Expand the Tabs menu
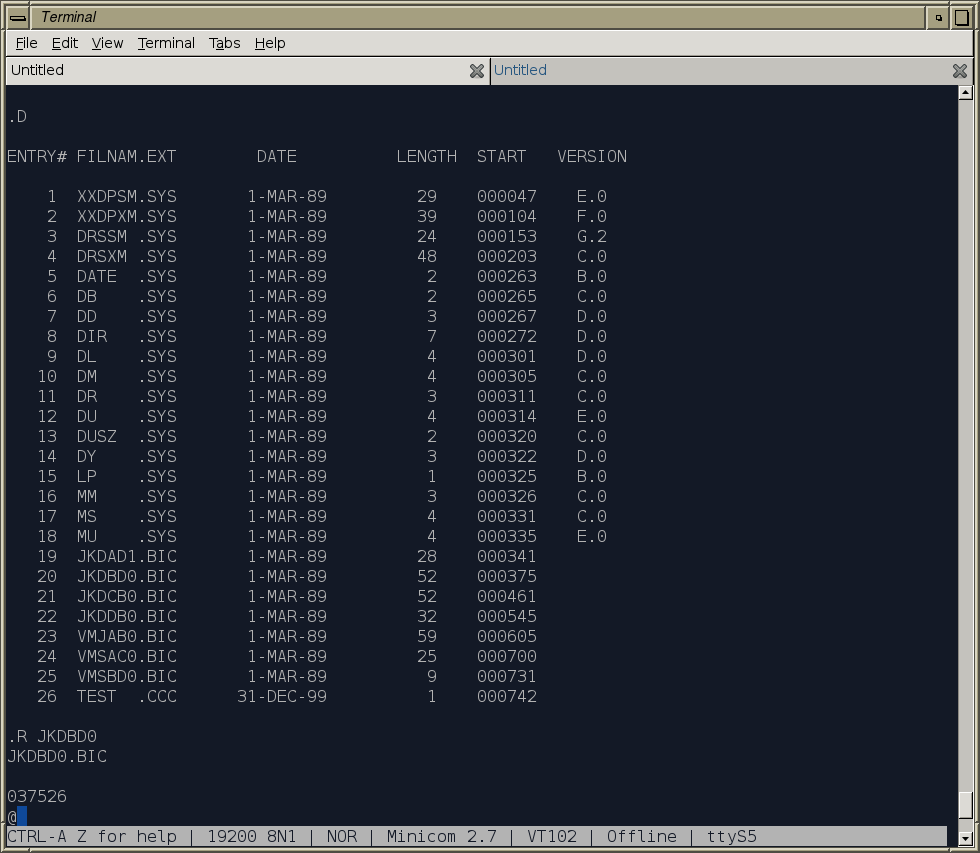 click(224, 43)
